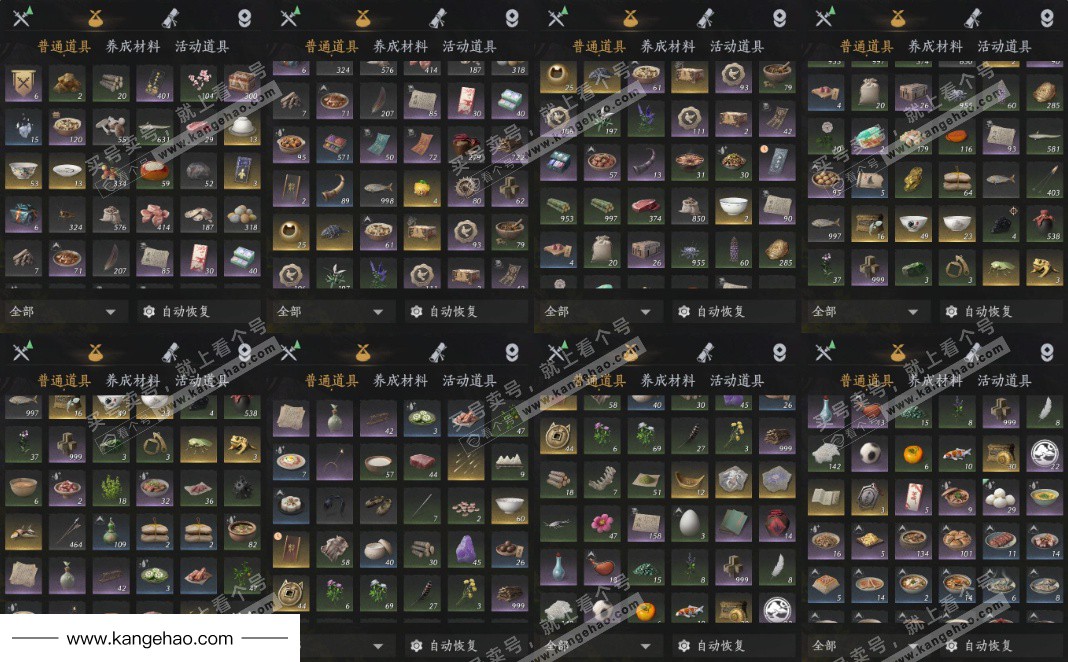Viewport: 1068px width, 662px height.
Task: Select the pink flower item showing 47
Action: [602, 524]
